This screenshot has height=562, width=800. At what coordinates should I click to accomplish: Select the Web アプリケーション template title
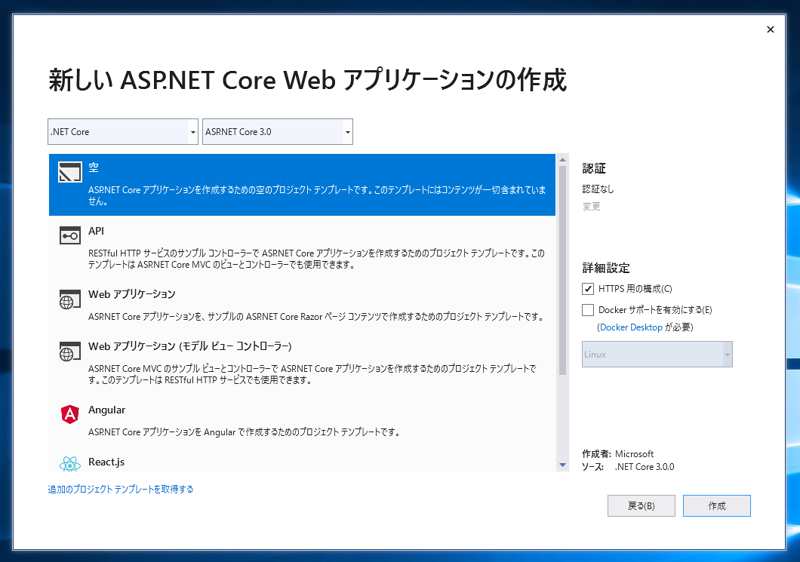pyautogui.click(x=132, y=294)
